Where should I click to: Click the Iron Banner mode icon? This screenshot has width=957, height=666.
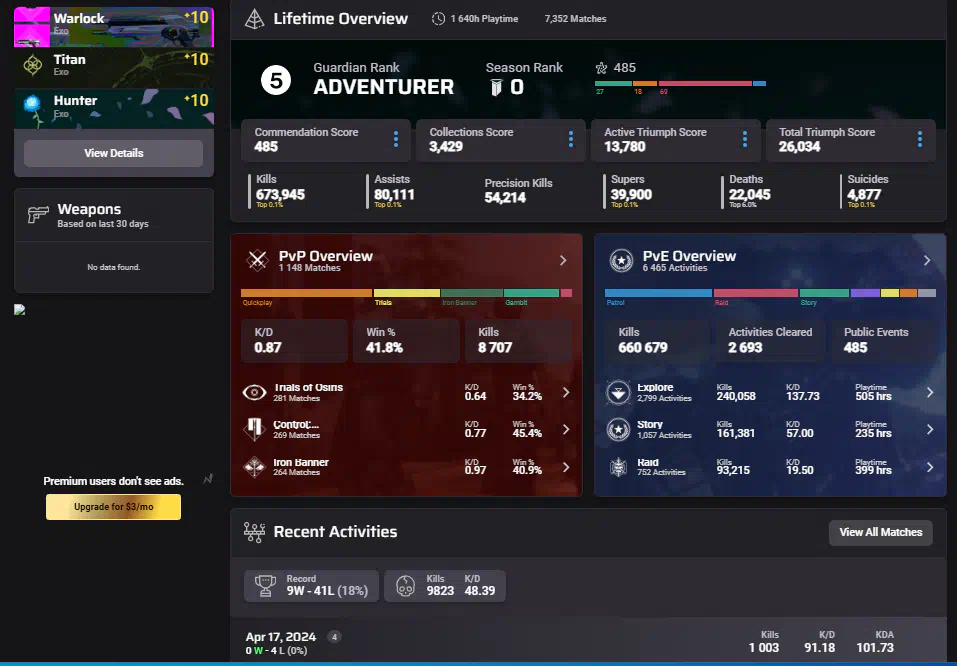[255, 467]
